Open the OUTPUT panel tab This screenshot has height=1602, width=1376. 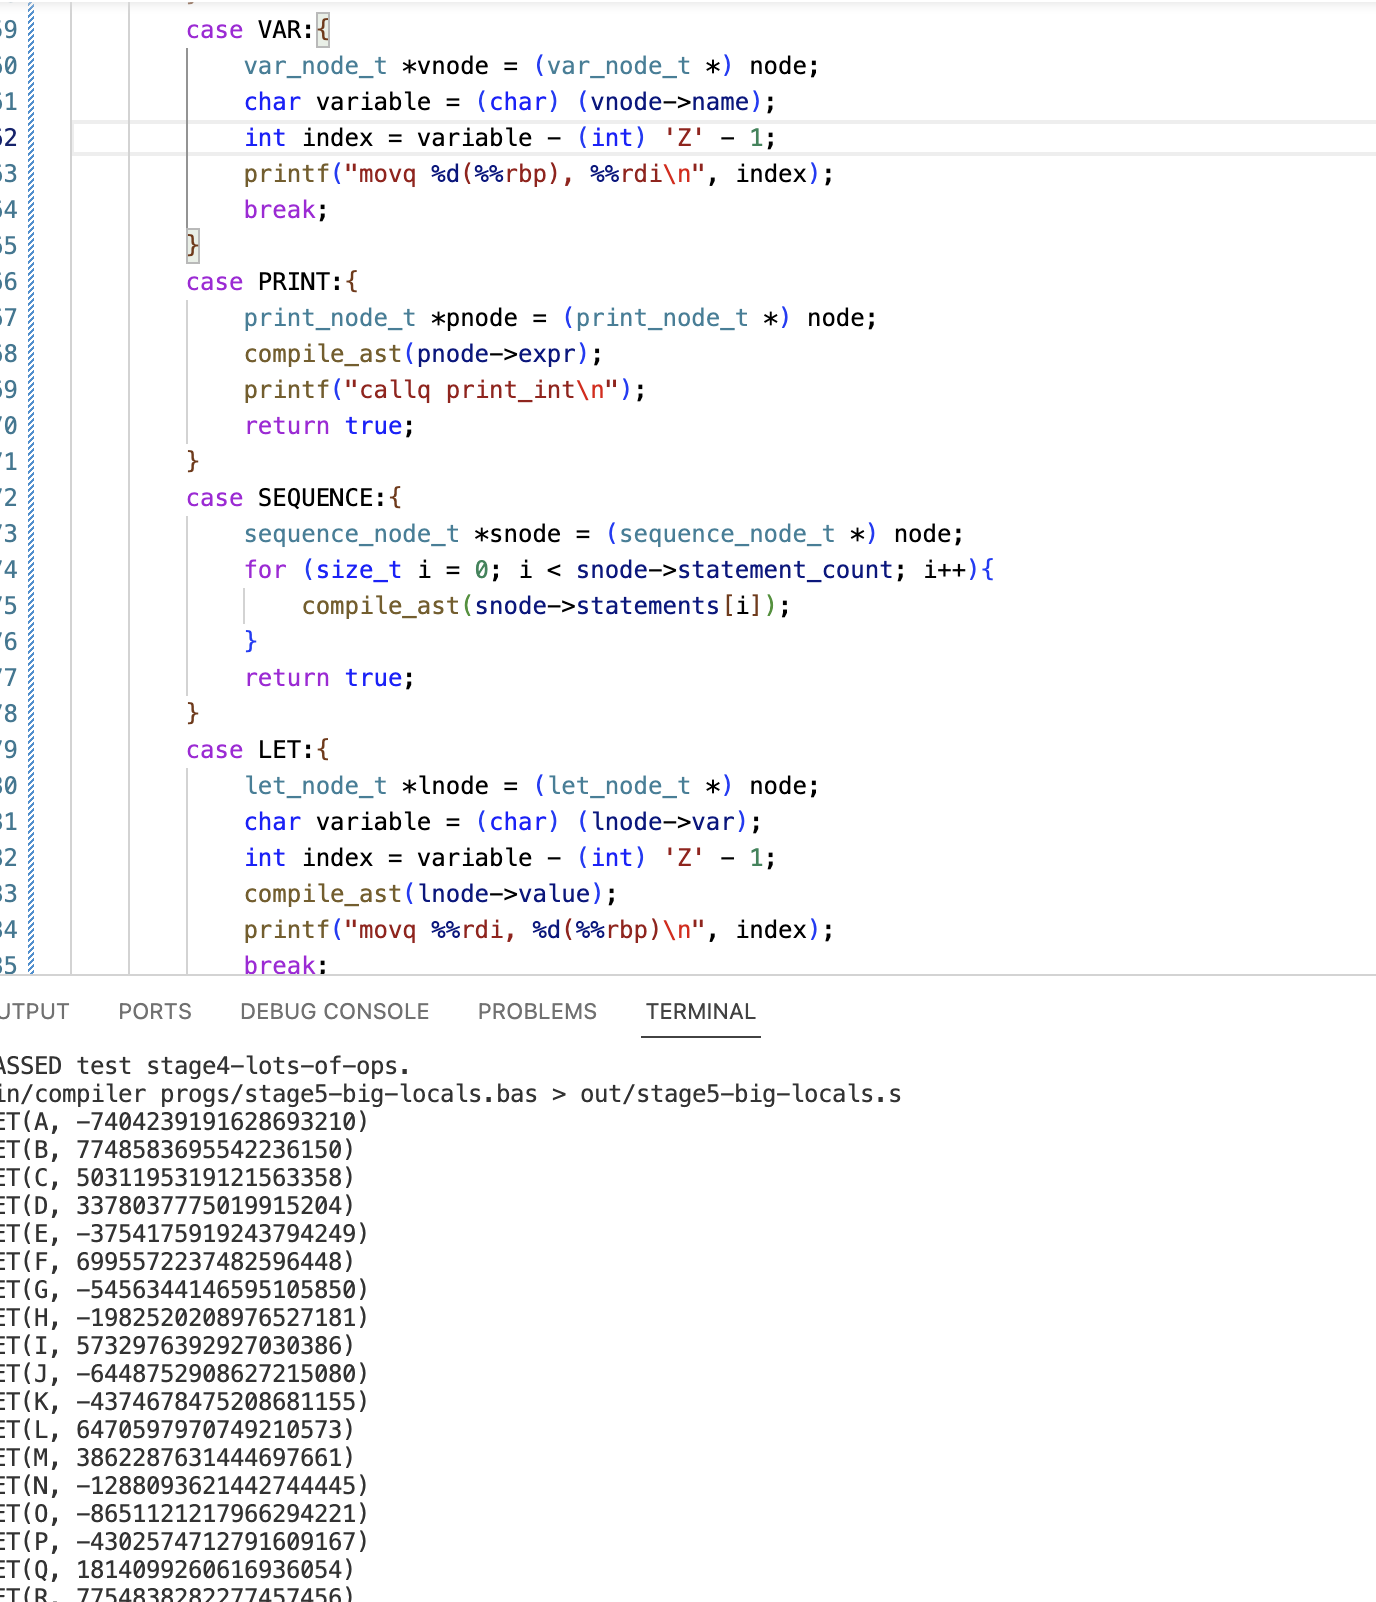pyautogui.click(x=34, y=1011)
